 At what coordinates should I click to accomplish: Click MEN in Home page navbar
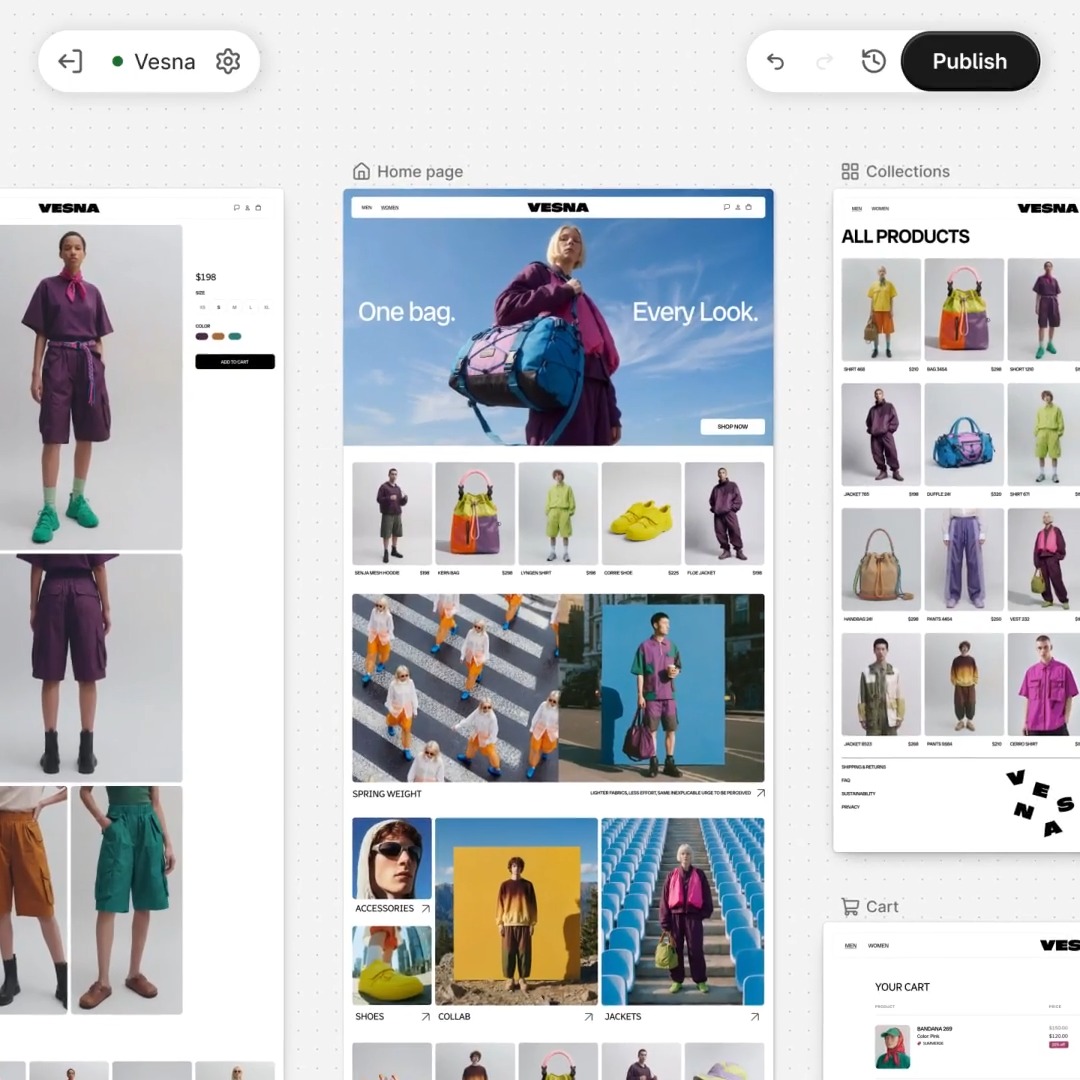click(366, 207)
